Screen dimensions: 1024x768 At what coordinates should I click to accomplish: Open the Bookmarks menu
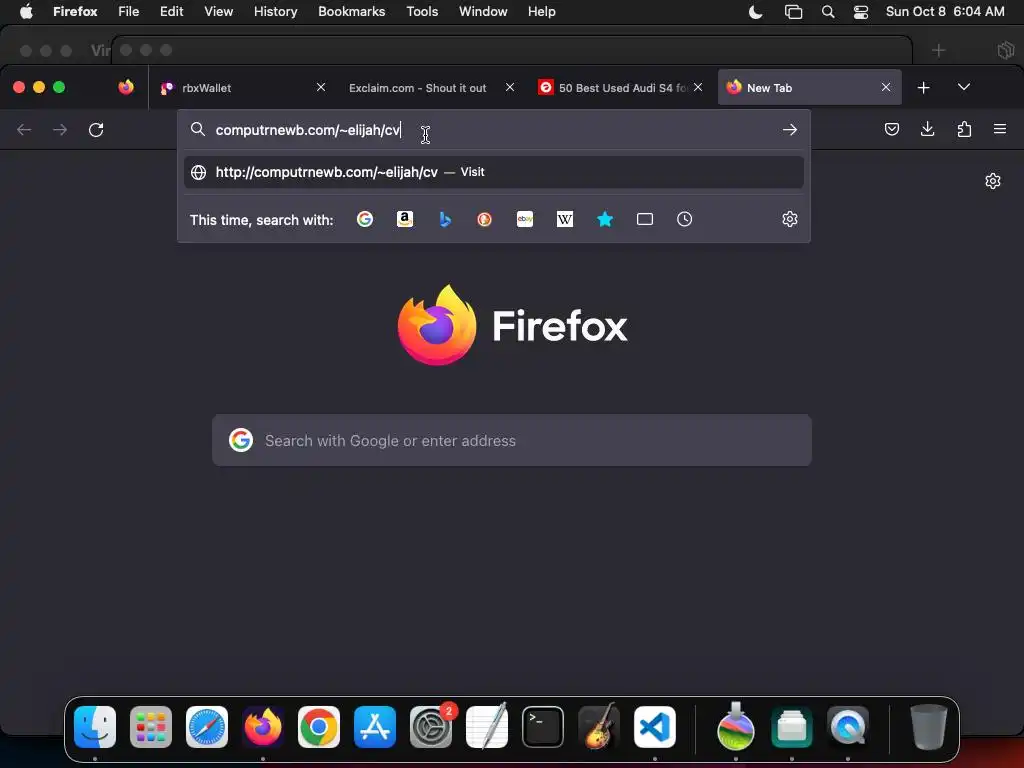pos(351,12)
